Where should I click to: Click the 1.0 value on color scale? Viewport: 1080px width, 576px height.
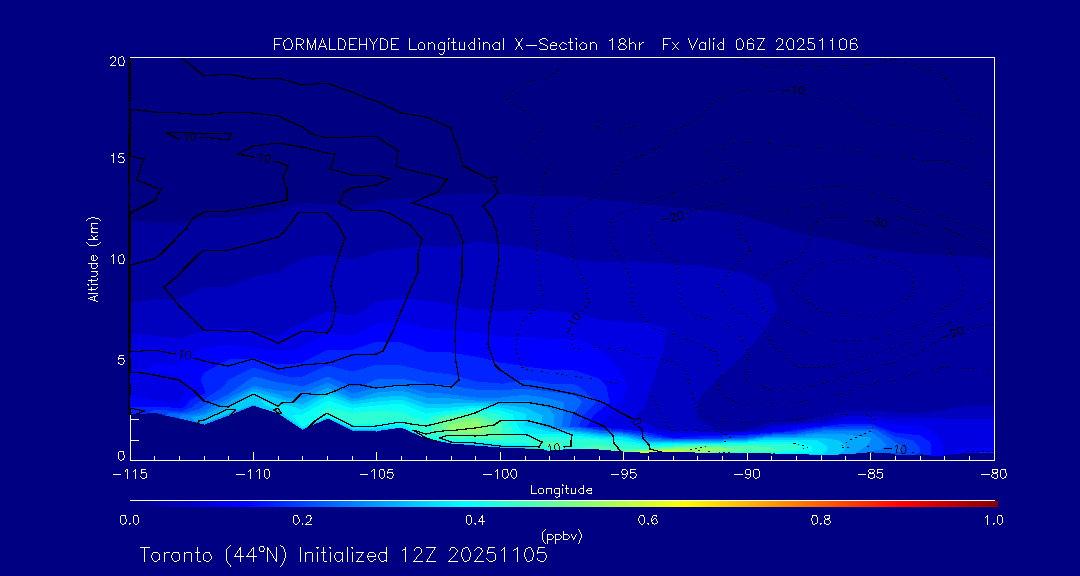(x=994, y=520)
